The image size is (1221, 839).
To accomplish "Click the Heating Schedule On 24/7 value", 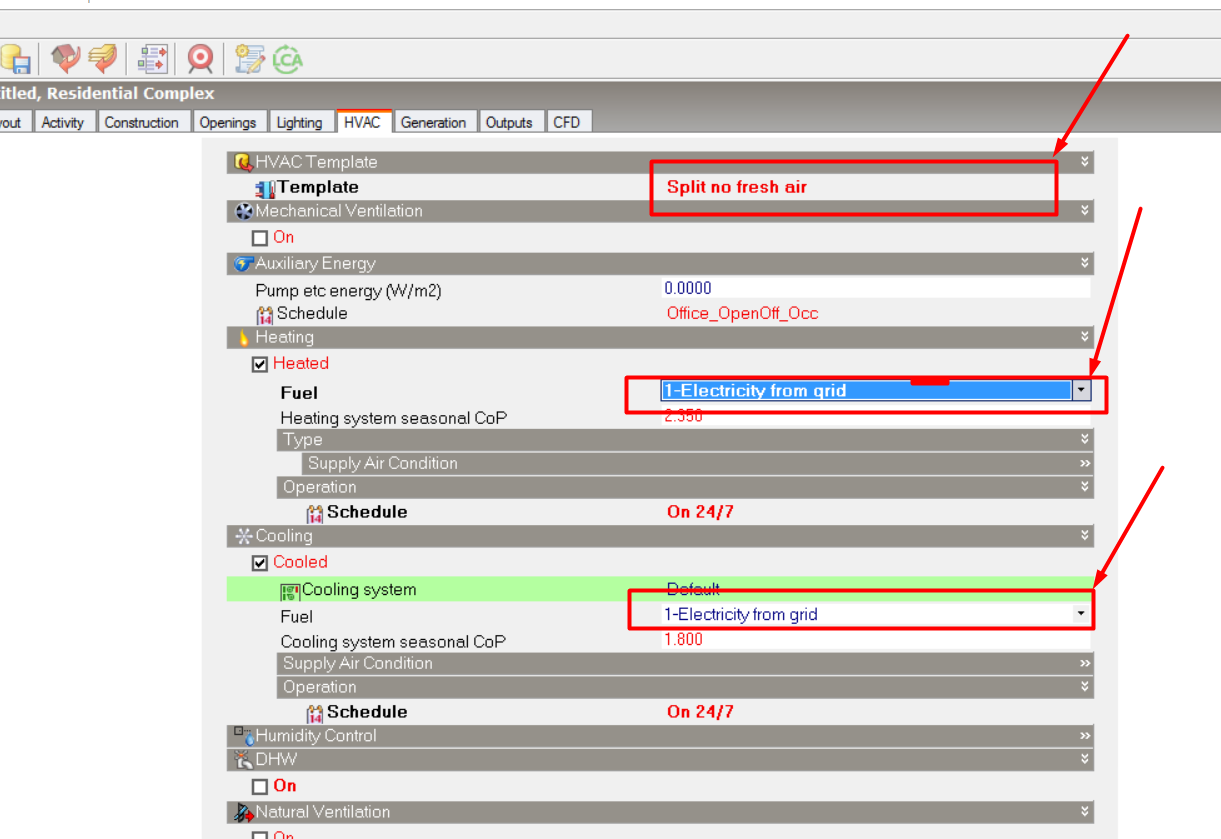I will point(700,512).
